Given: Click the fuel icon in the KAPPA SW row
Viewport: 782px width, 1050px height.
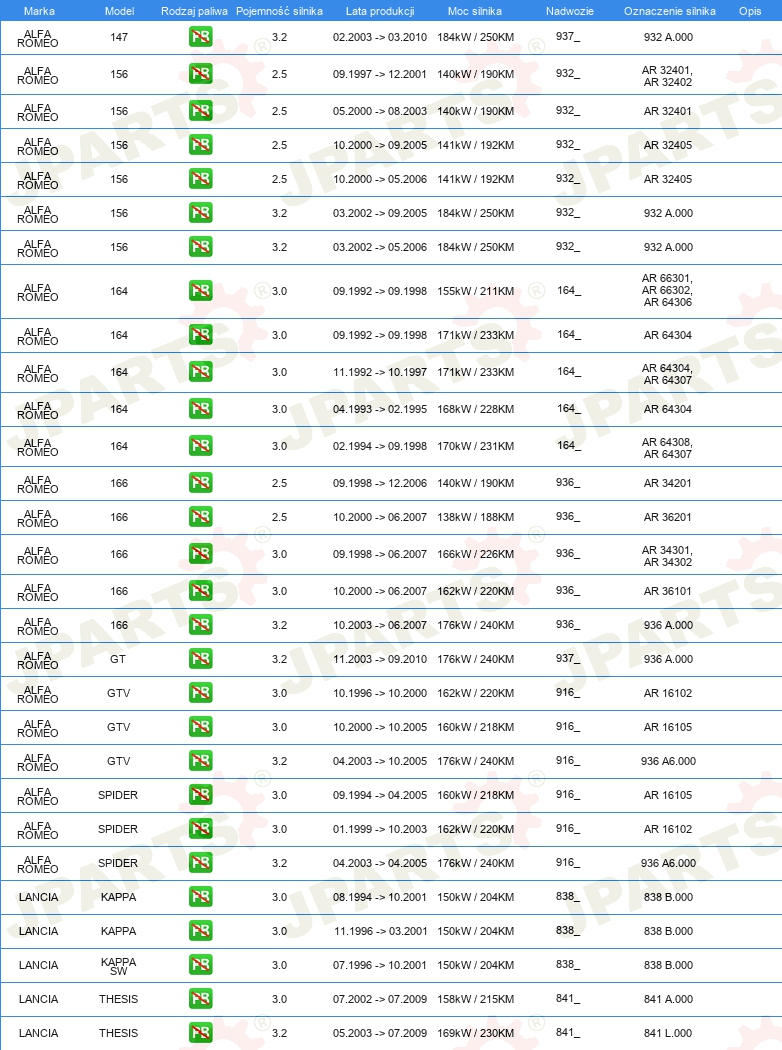Looking at the screenshot, I should 200,965.
